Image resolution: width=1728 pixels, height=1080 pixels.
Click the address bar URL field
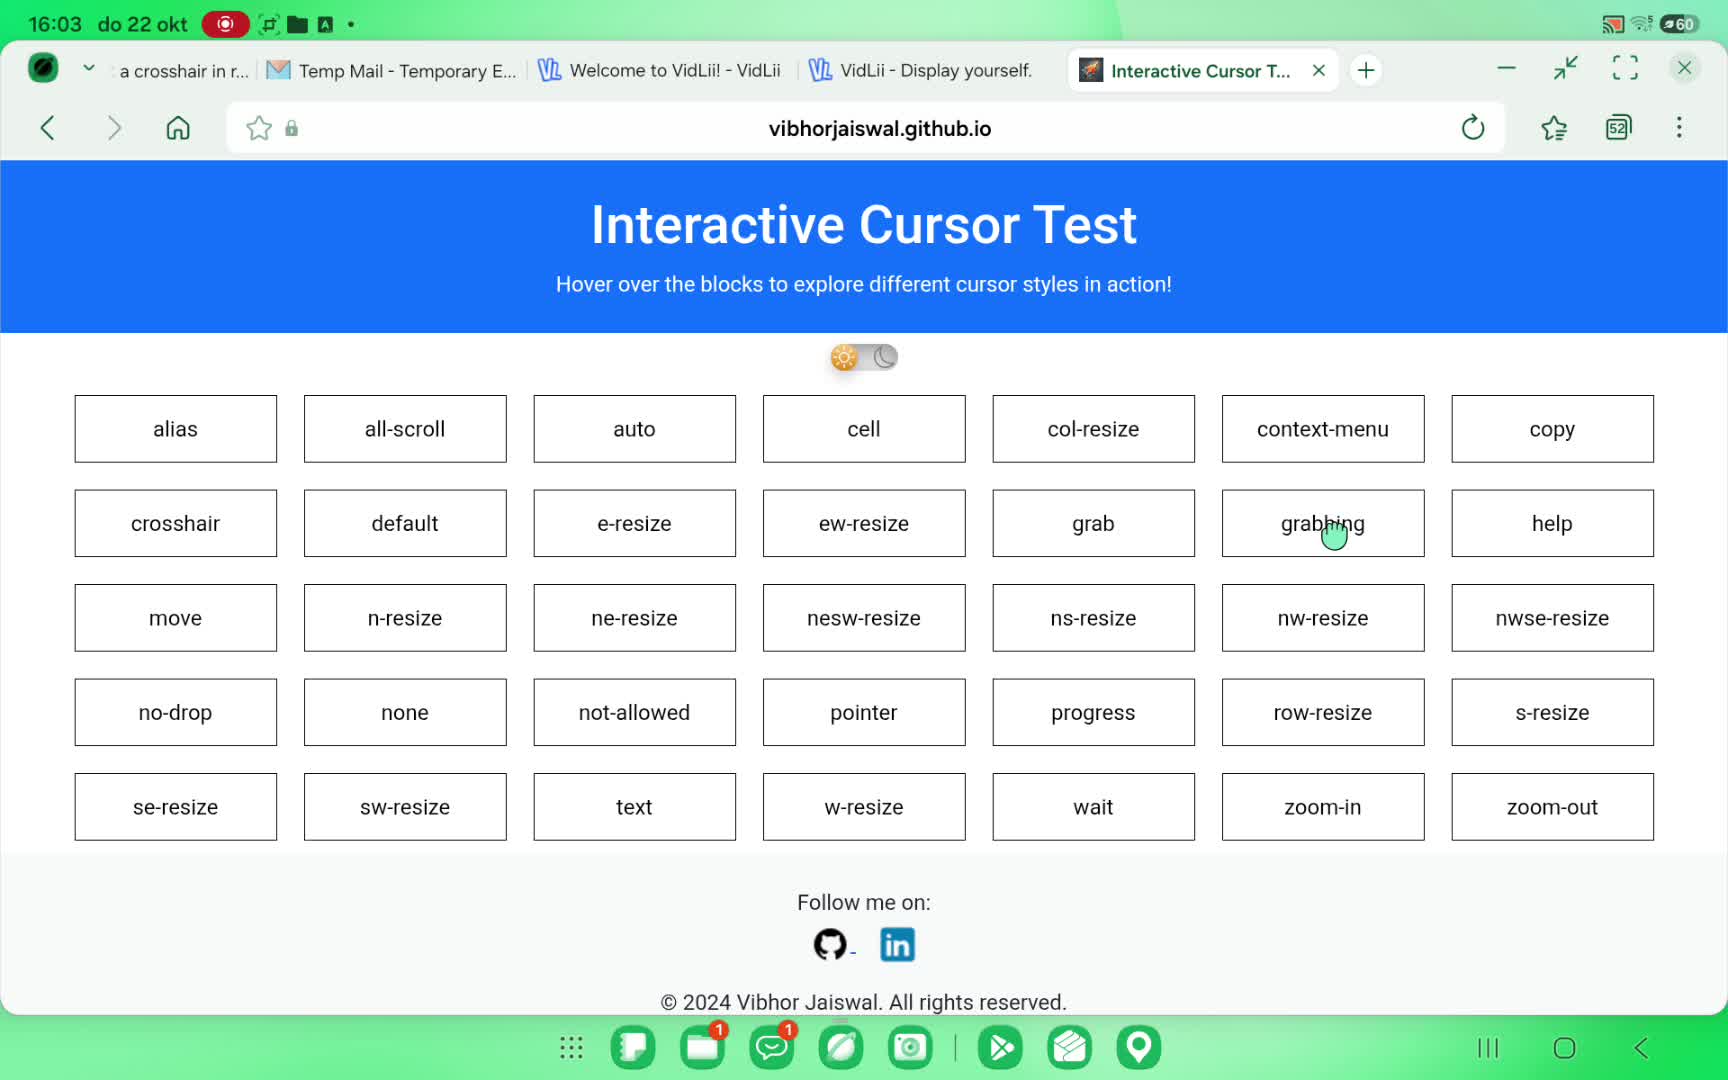coord(866,128)
